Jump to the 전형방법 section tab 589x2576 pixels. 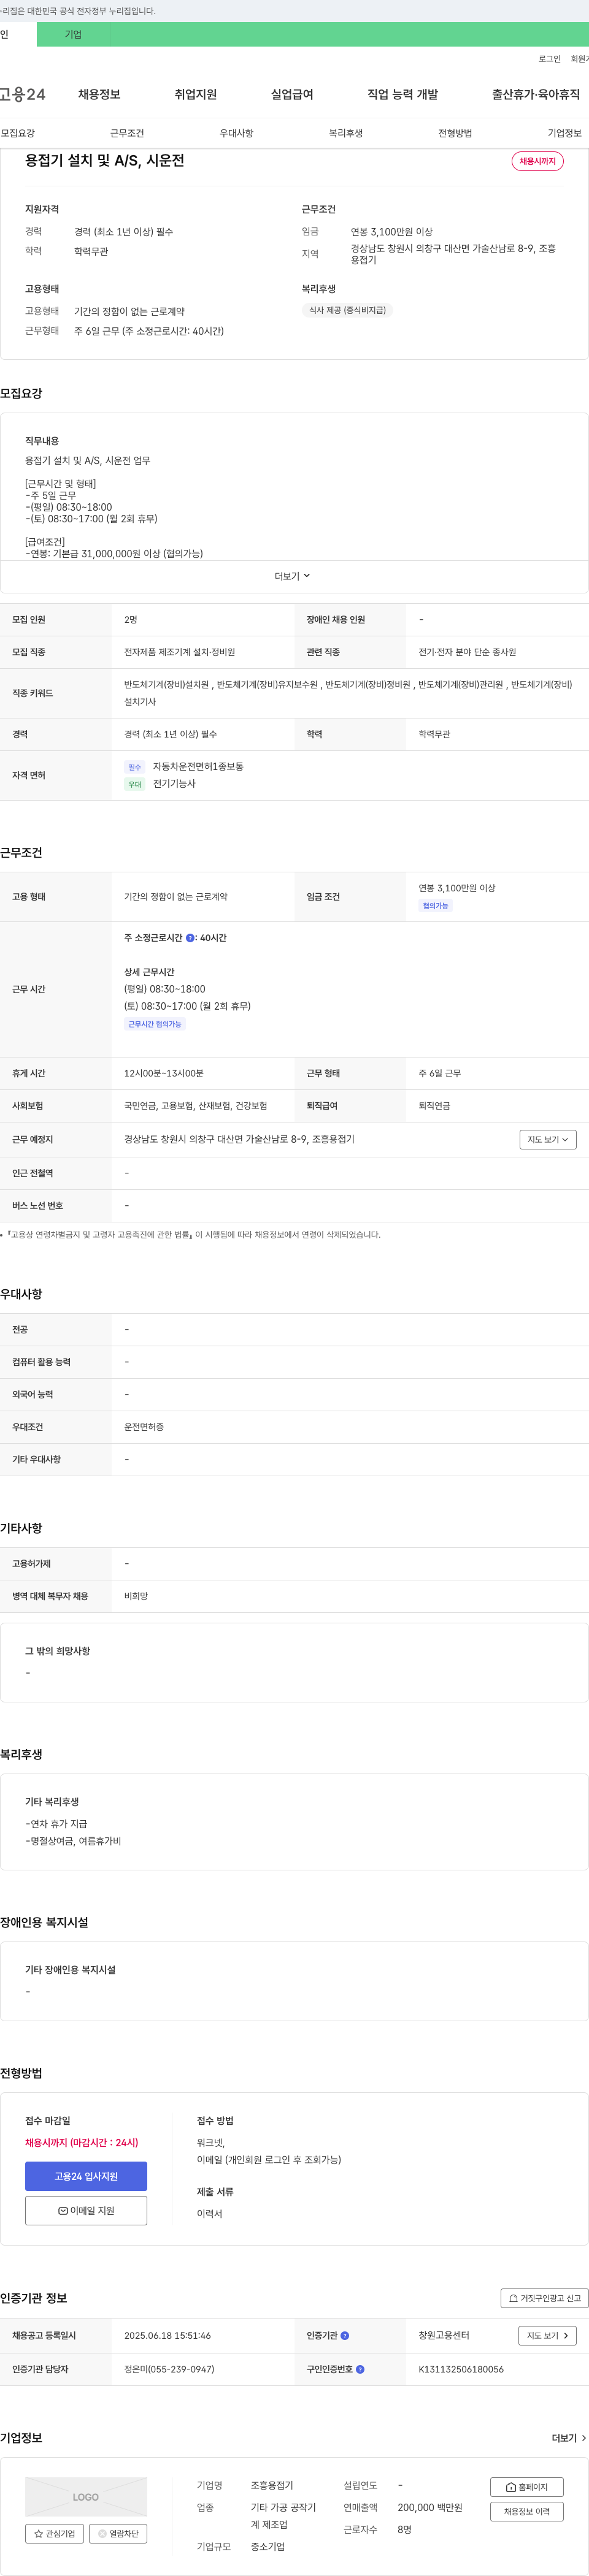pyautogui.click(x=455, y=133)
